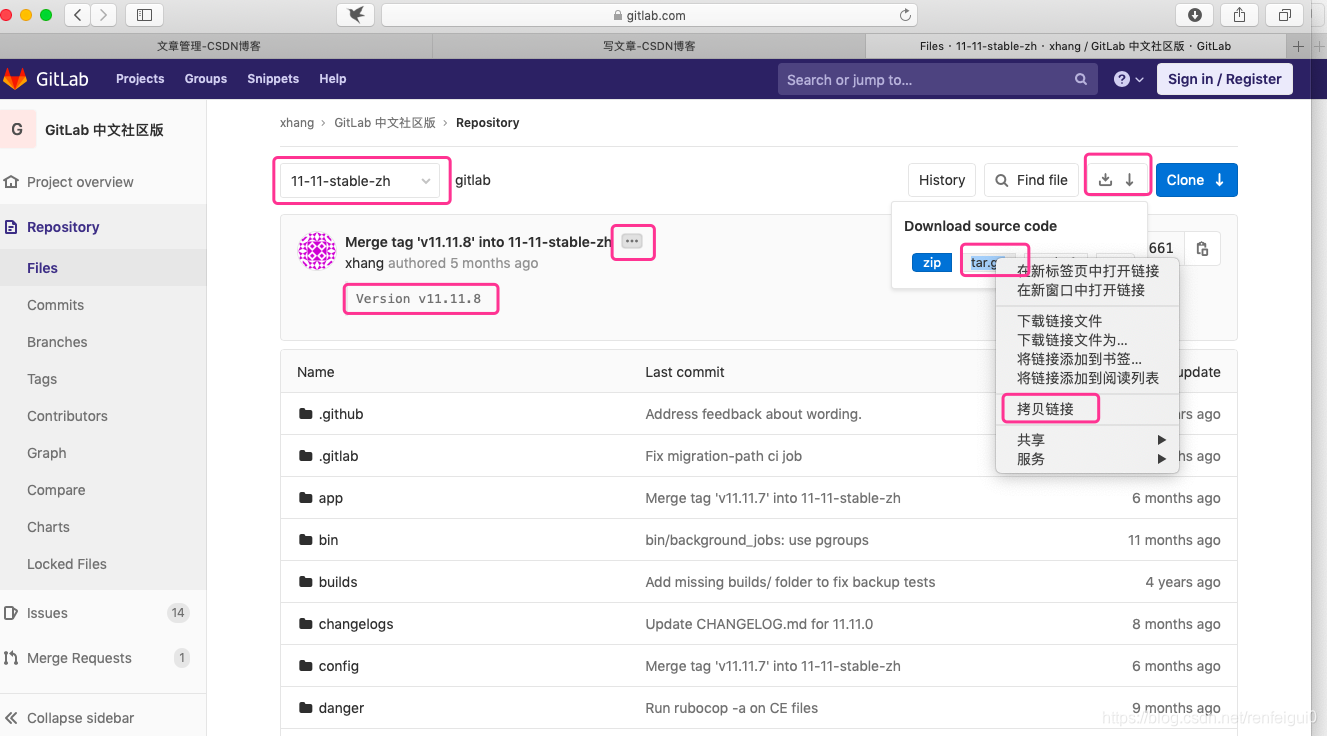Click Sign in / Register button
This screenshot has width=1327, height=736.
tap(1225, 79)
